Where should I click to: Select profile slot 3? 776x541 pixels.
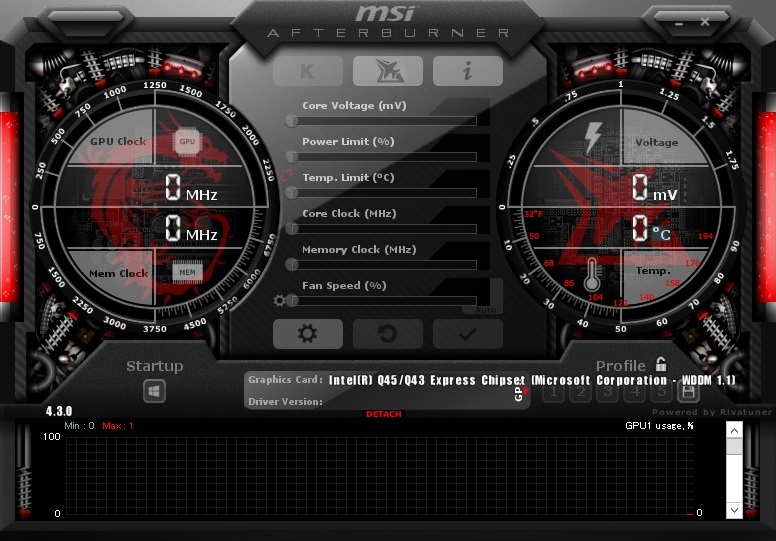point(607,393)
